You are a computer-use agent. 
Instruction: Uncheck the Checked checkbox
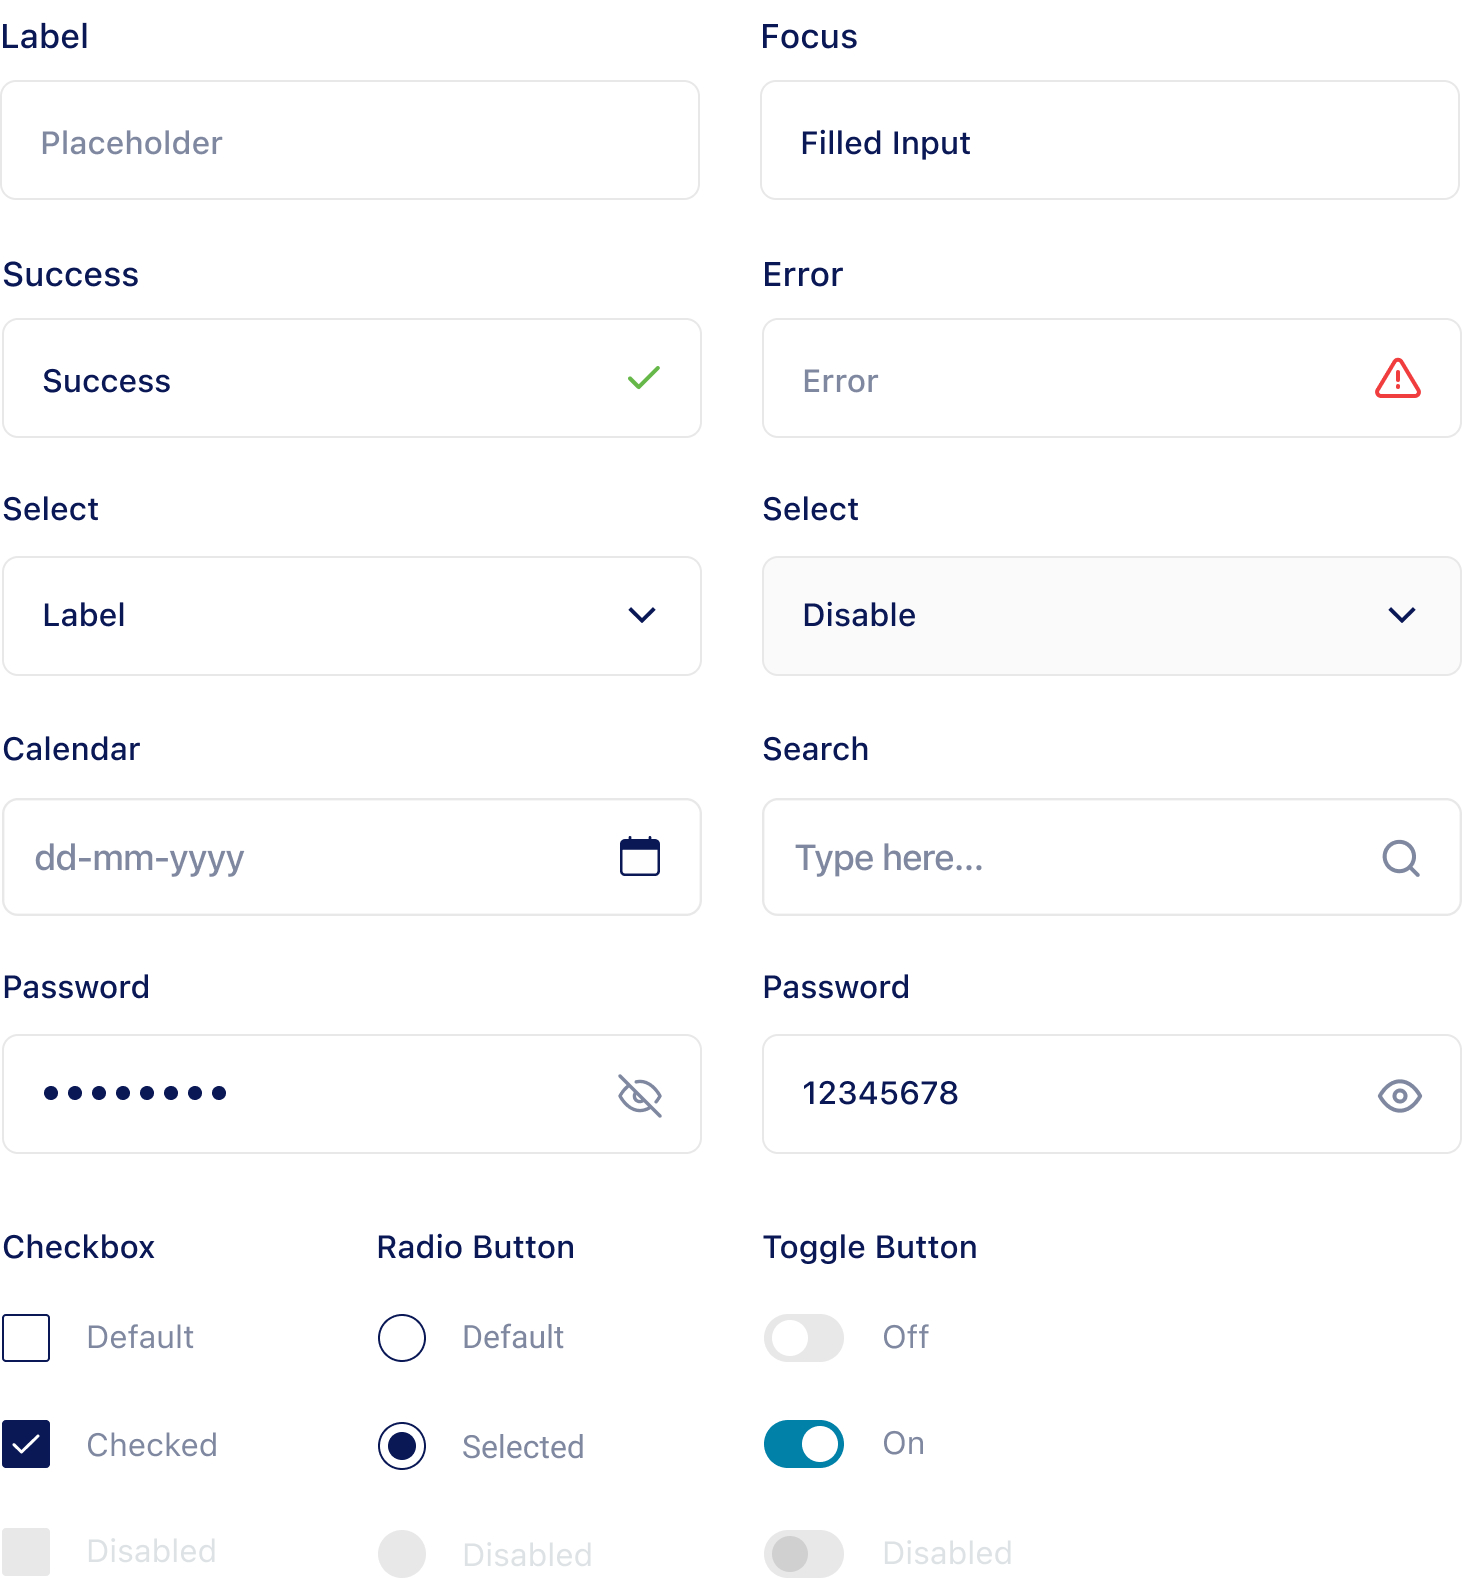[x=26, y=1444]
